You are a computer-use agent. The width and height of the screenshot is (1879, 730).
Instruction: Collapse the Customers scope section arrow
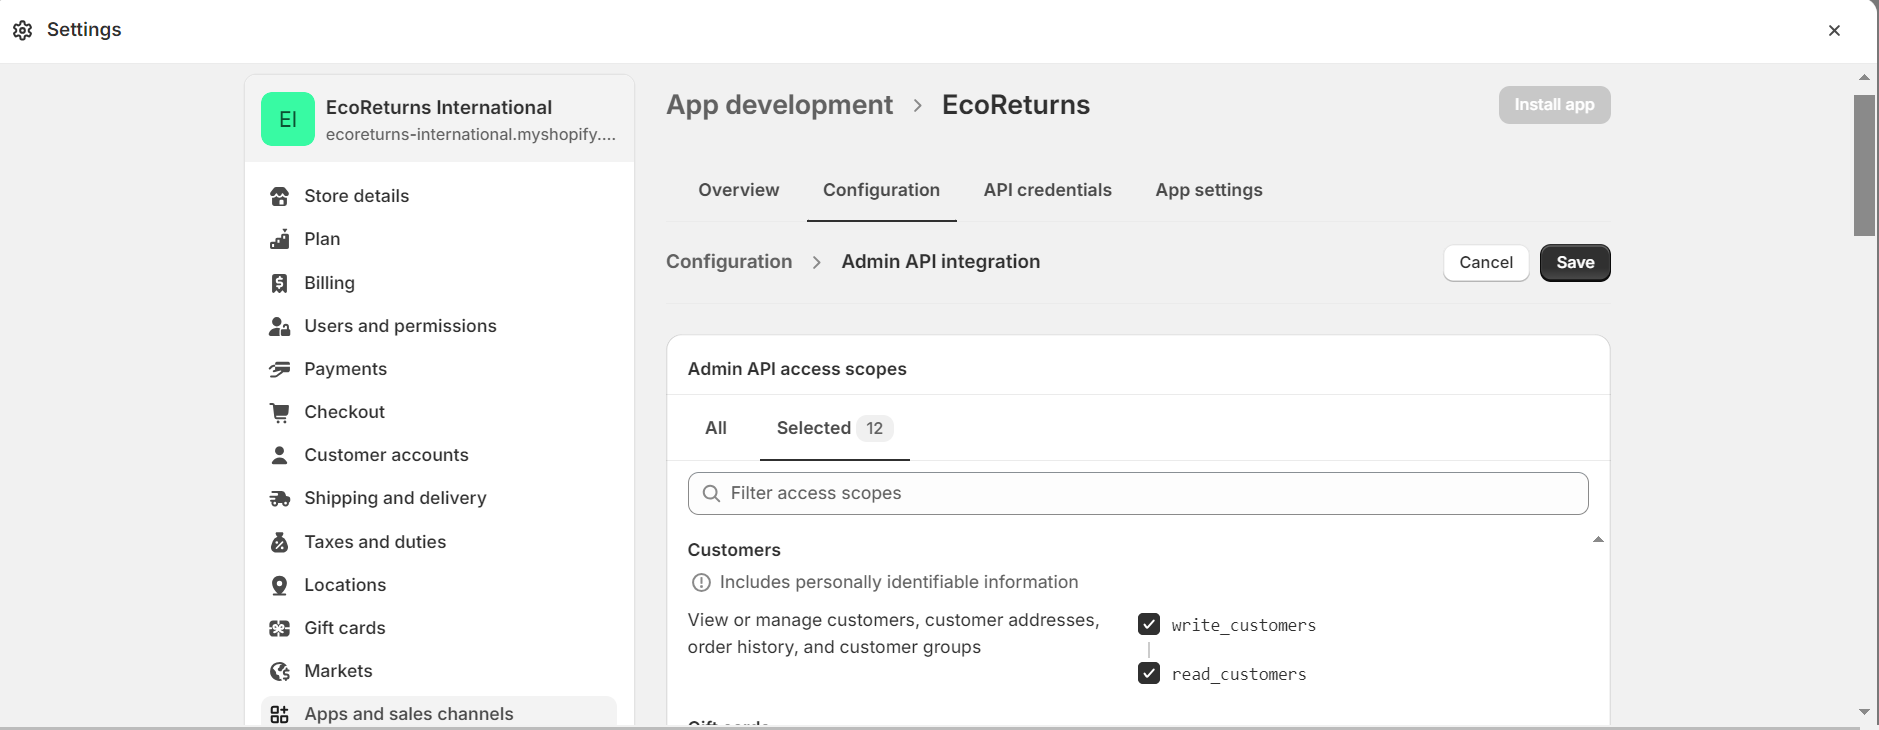click(x=1598, y=540)
